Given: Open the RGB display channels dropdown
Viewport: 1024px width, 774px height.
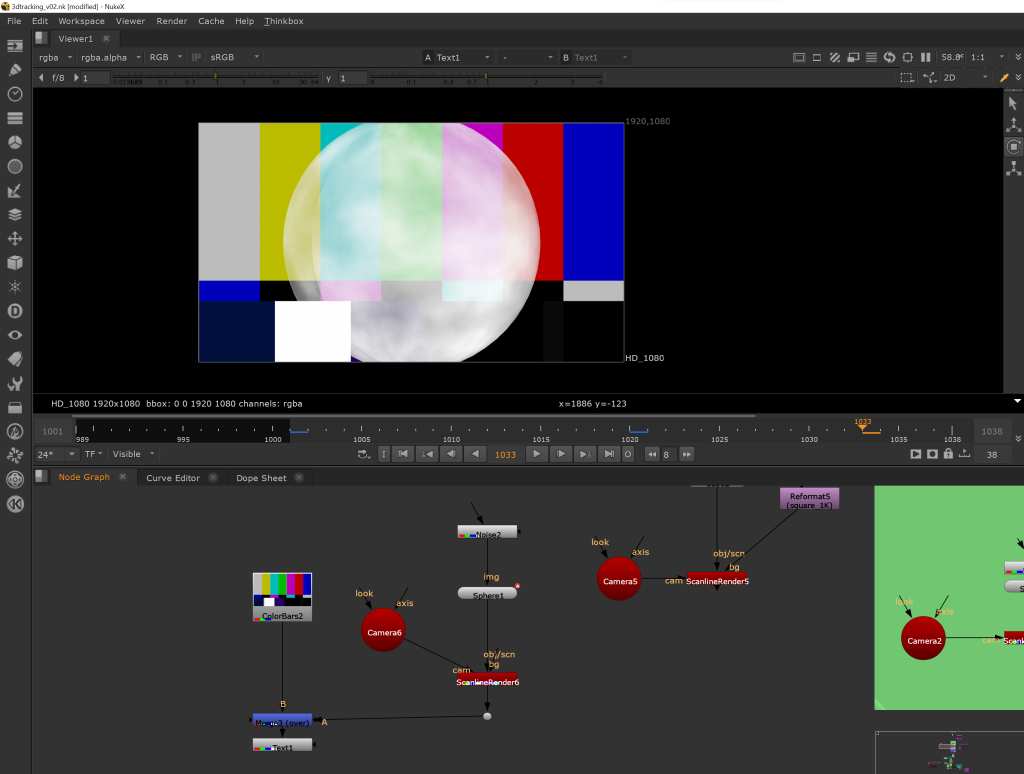Looking at the screenshot, I should pos(165,57).
